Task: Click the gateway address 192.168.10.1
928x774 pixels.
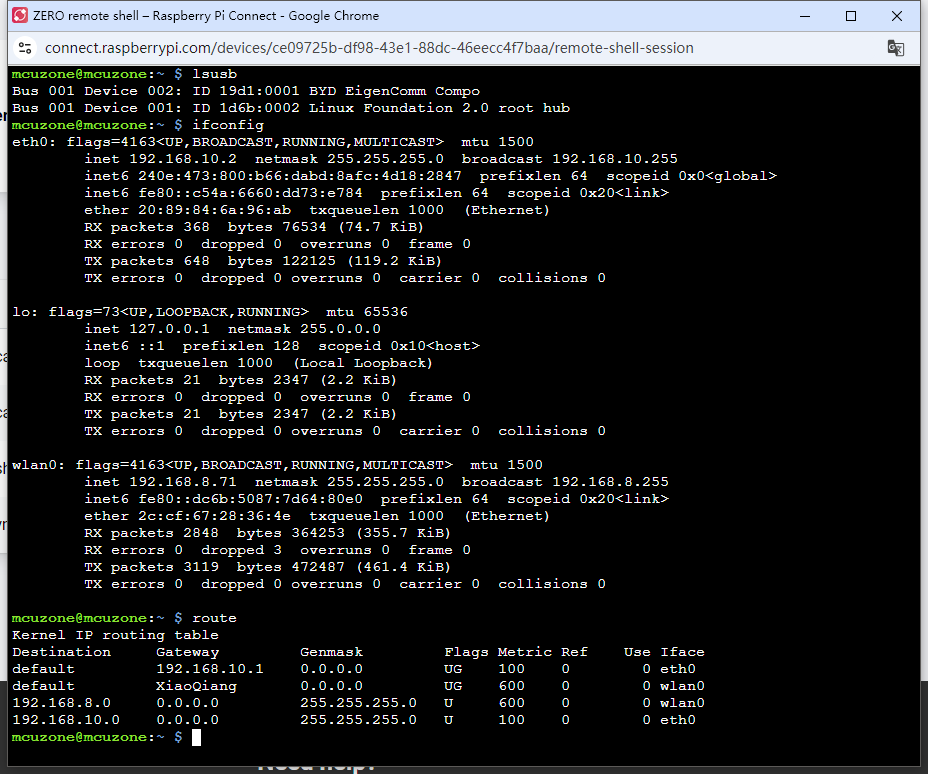Action: (x=210, y=669)
